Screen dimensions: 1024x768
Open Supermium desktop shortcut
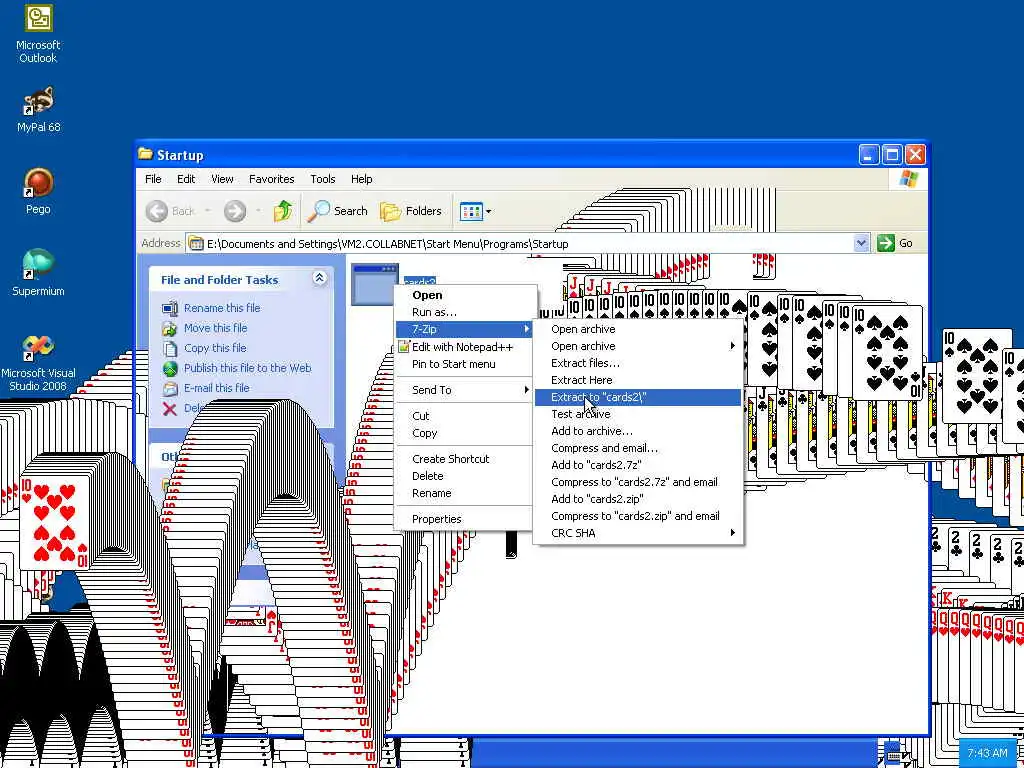click(x=38, y=273)
